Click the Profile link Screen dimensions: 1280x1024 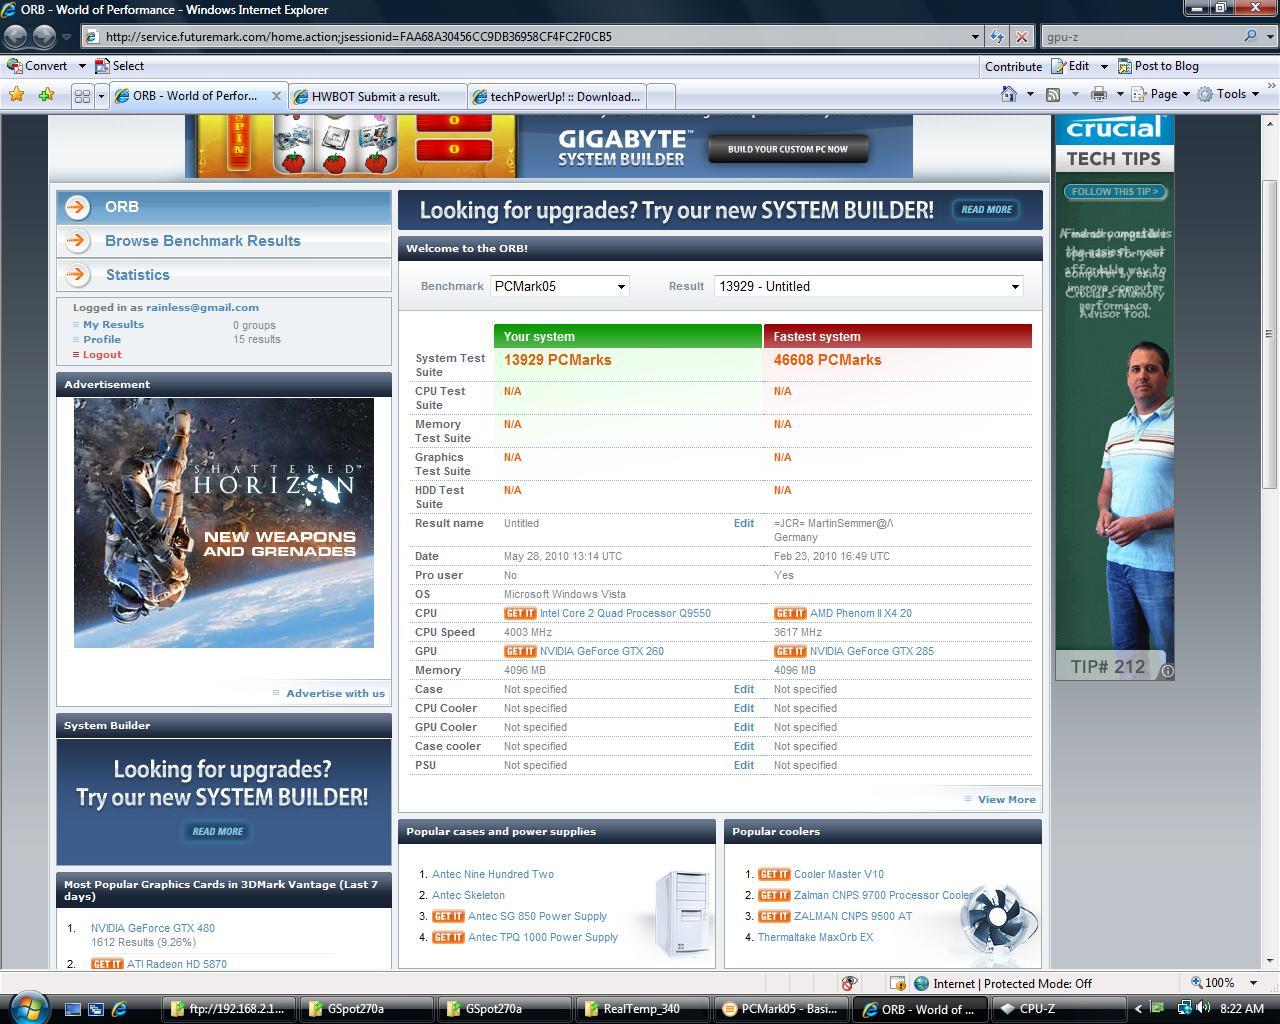click(102, 339)
